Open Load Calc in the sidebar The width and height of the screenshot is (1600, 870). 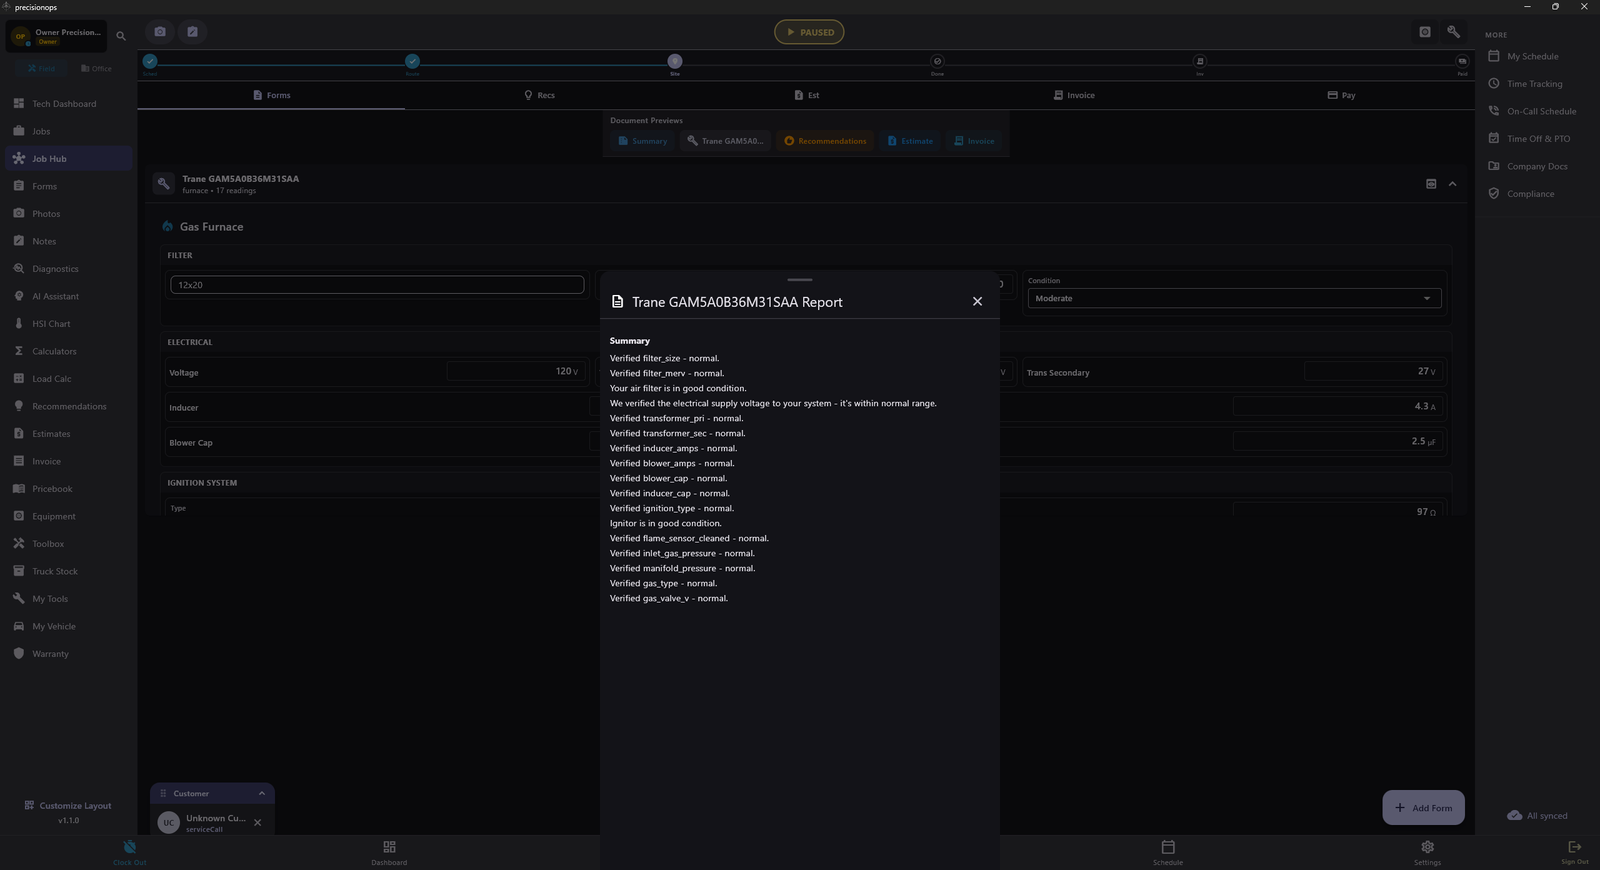point(68,379)
